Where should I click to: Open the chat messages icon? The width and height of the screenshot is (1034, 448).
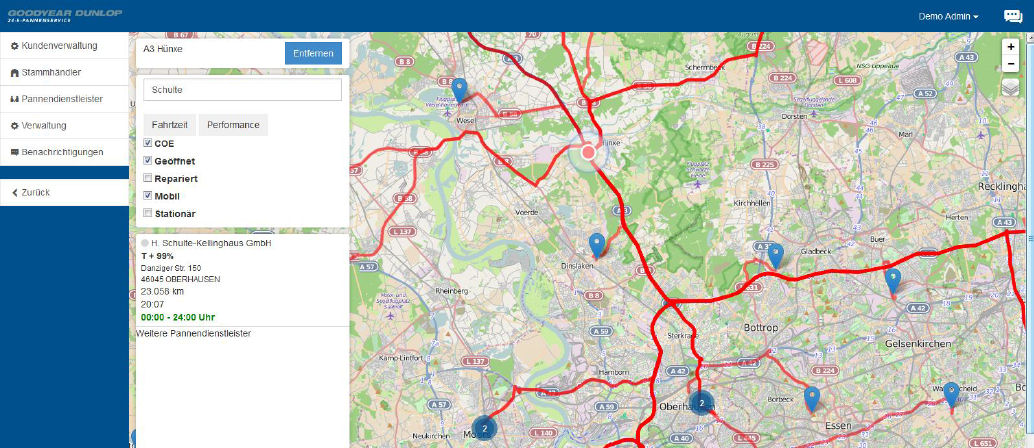pos(1012,16)
